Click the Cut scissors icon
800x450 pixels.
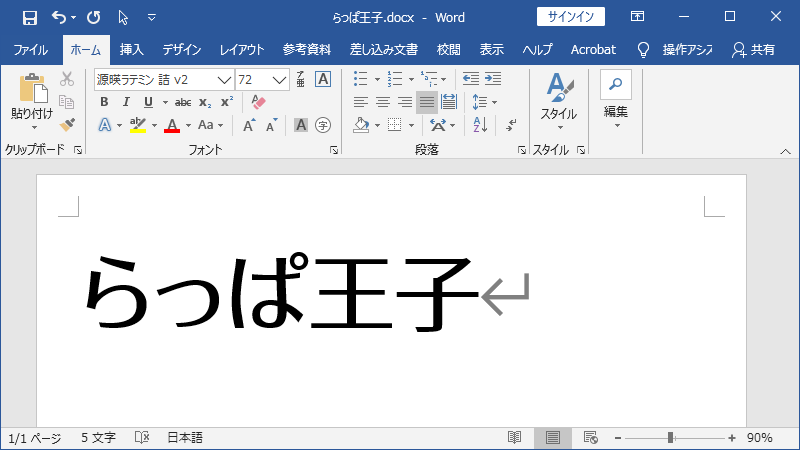click(x=67, y=79)
